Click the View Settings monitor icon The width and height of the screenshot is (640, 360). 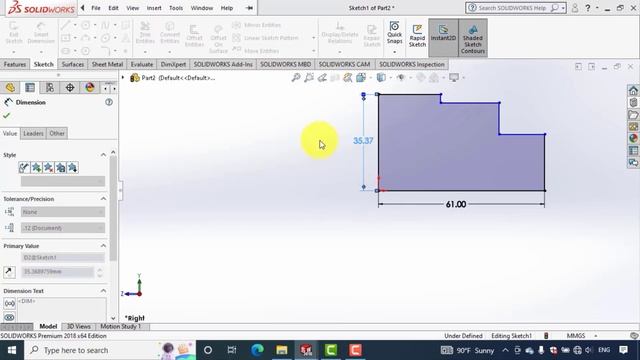point(454,77)
